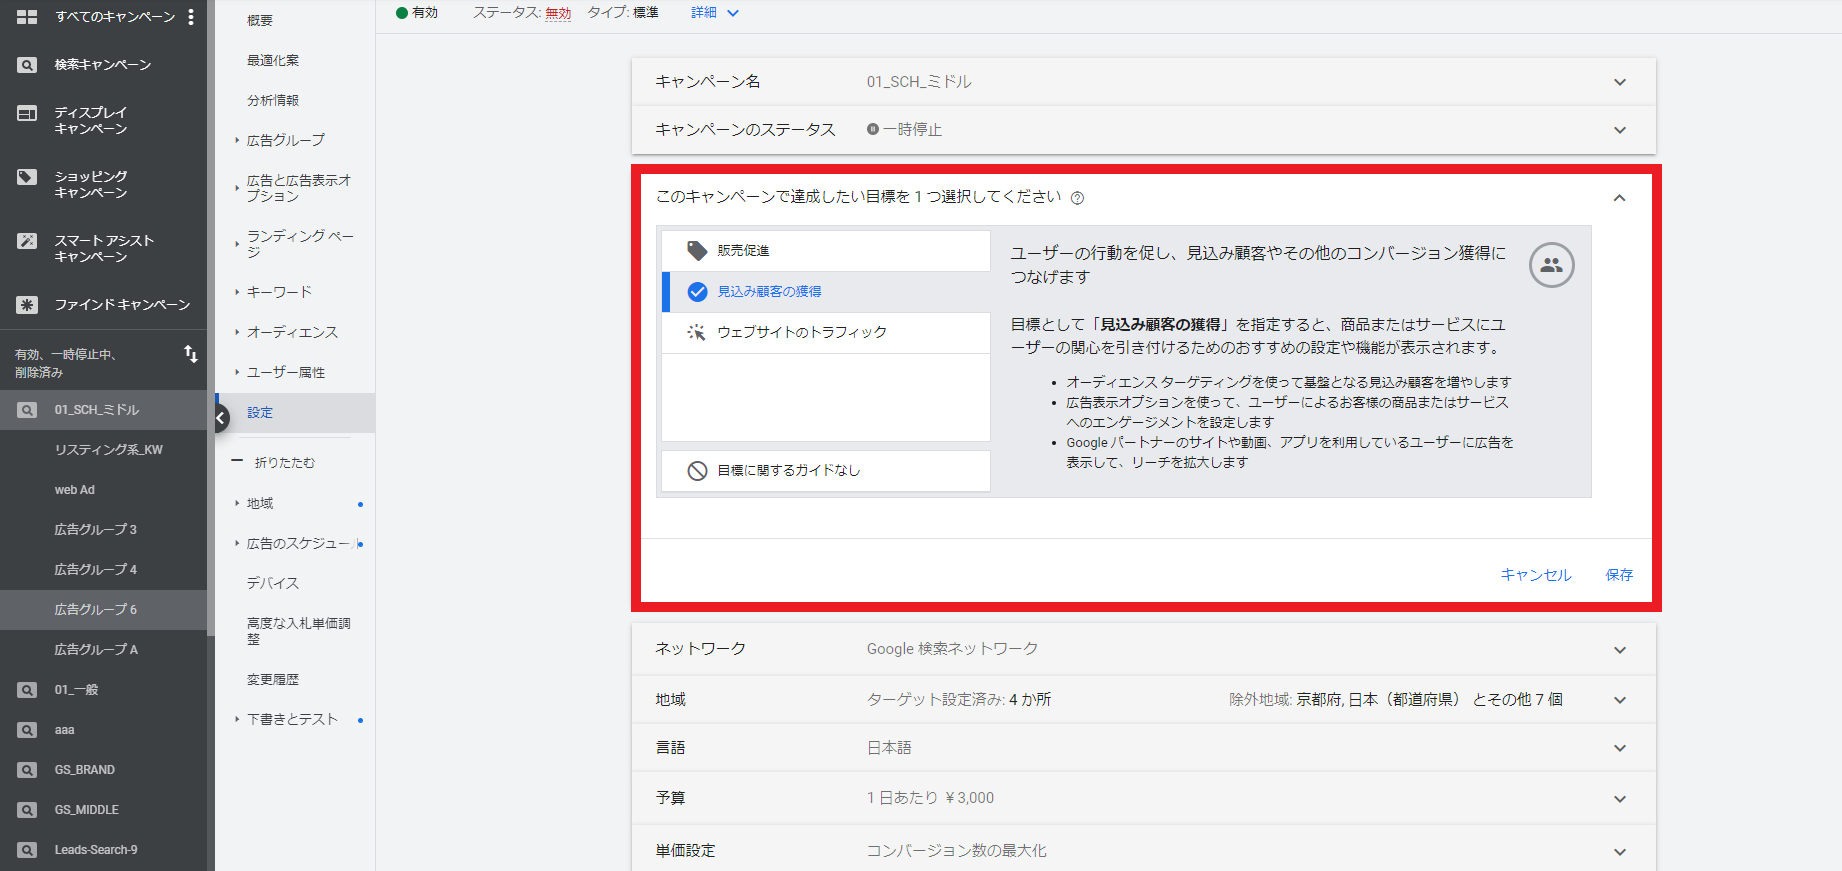Image resolution: width=1842 pixels, height=871 pixels.
Task: Expand the キャンペーンのステータス row chevron
Action: [x=1620, y=130]
